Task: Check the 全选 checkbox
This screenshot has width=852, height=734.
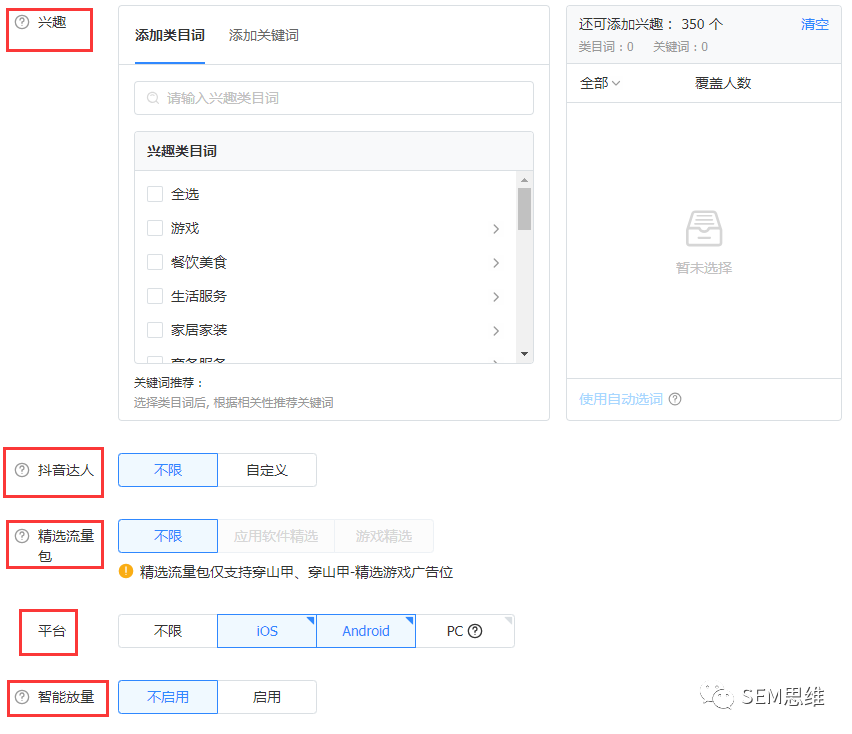Action: (x=155, y=194)
